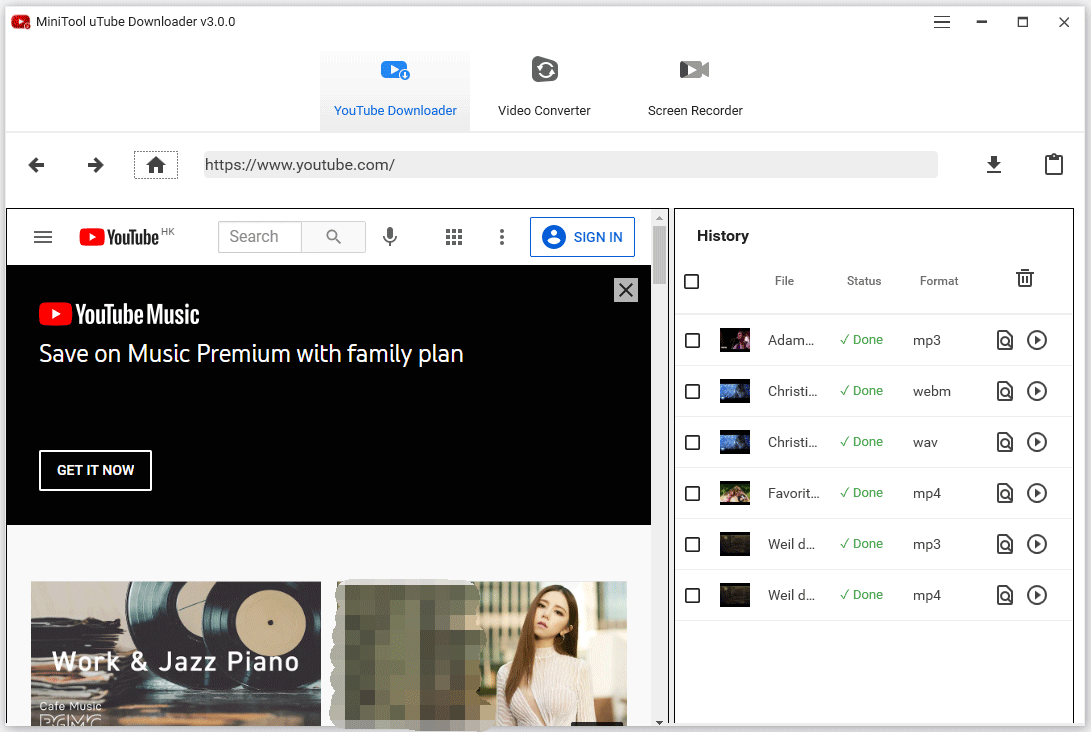Navigate to file for Adam mp3

[x=1005, y=340]
